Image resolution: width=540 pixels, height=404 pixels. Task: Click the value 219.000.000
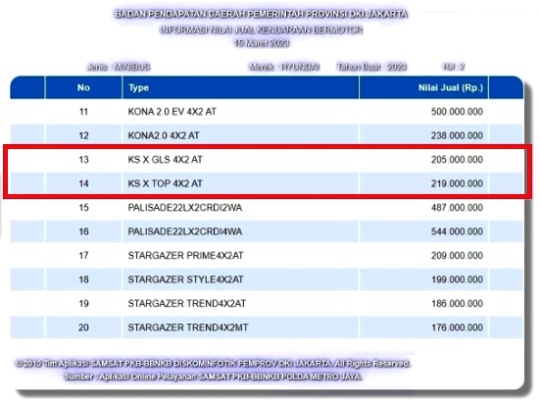pyautogui.click(x=457, y=183)
